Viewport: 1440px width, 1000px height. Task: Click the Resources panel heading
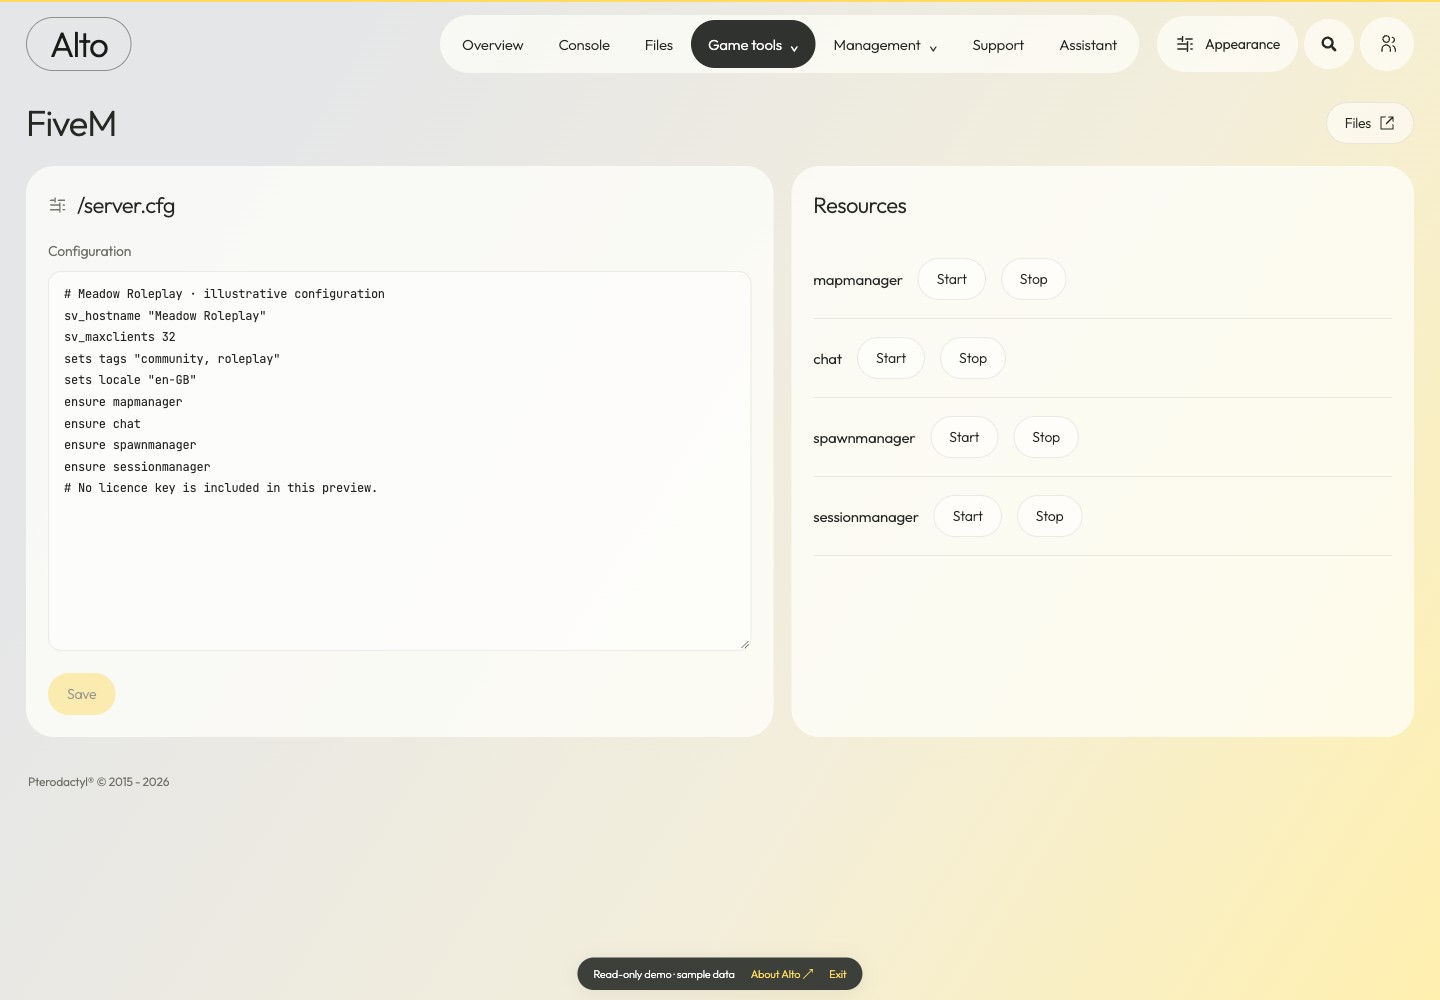[x=860, y=206]
